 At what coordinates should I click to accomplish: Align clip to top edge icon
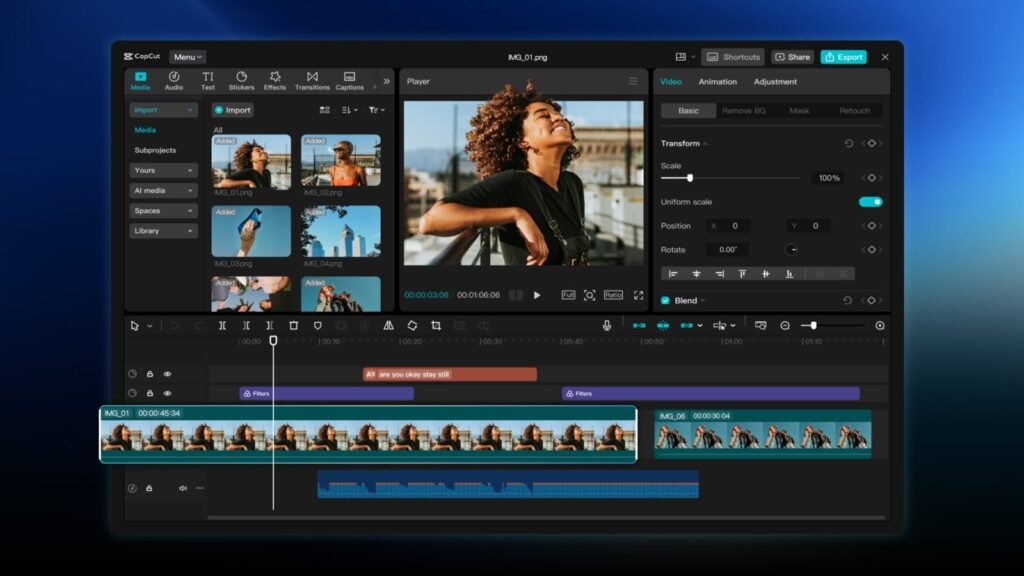(743, 274)
